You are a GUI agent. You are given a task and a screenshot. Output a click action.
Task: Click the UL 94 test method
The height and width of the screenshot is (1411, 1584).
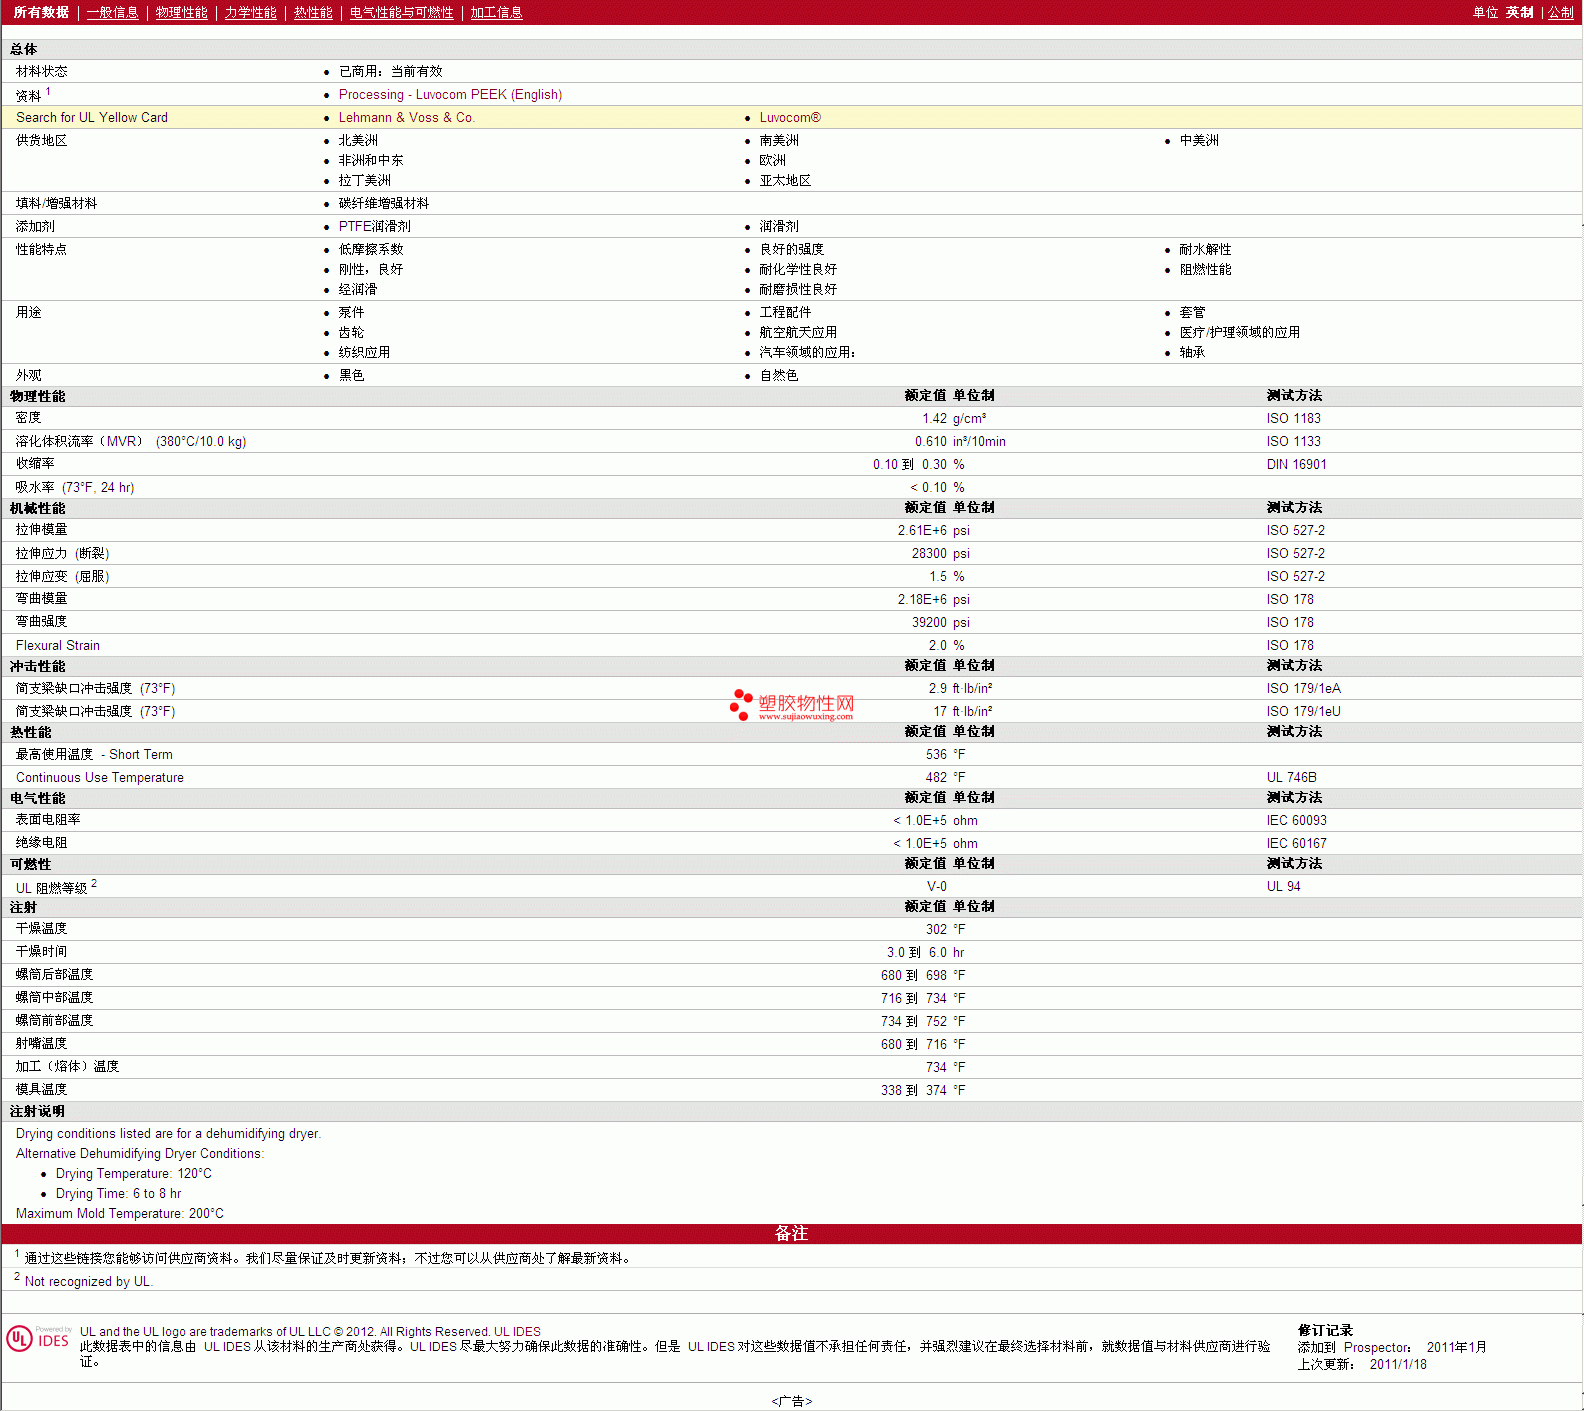[x=1283, y=886]
